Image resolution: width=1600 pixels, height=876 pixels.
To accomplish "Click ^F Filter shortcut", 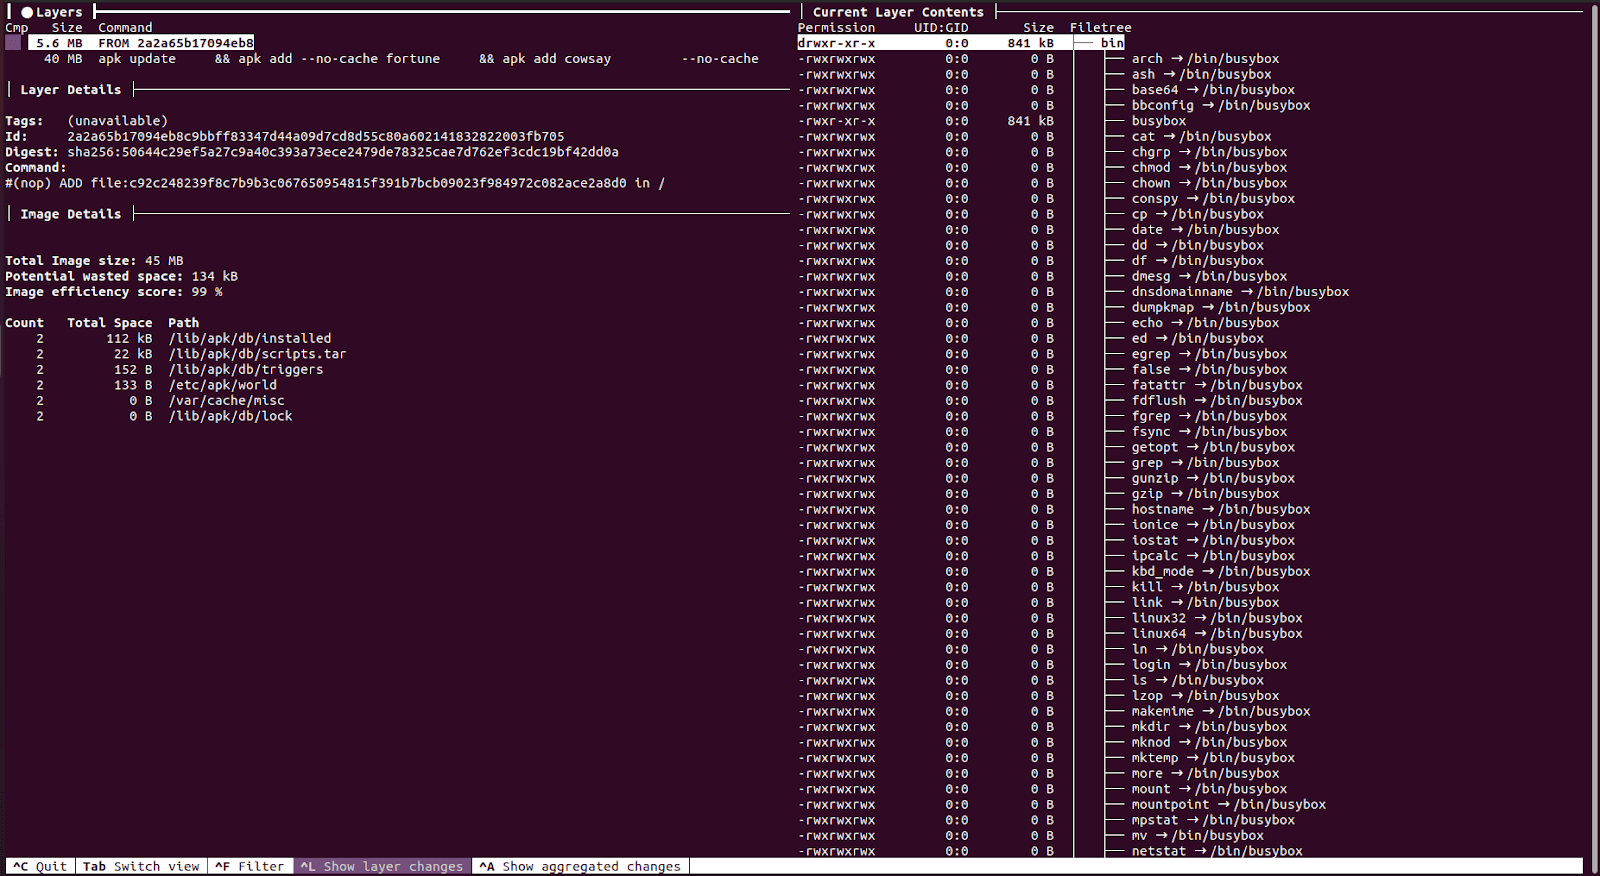I will (249, 866).
